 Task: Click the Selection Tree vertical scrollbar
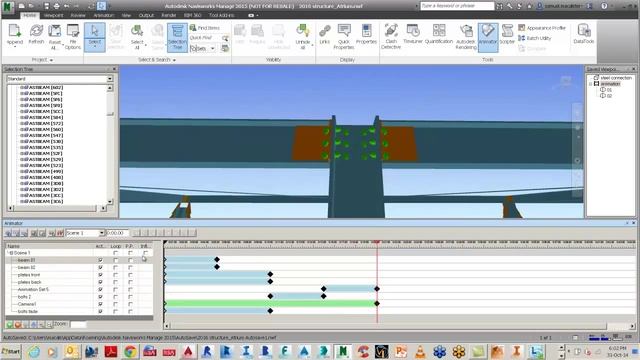coord(110,144)
